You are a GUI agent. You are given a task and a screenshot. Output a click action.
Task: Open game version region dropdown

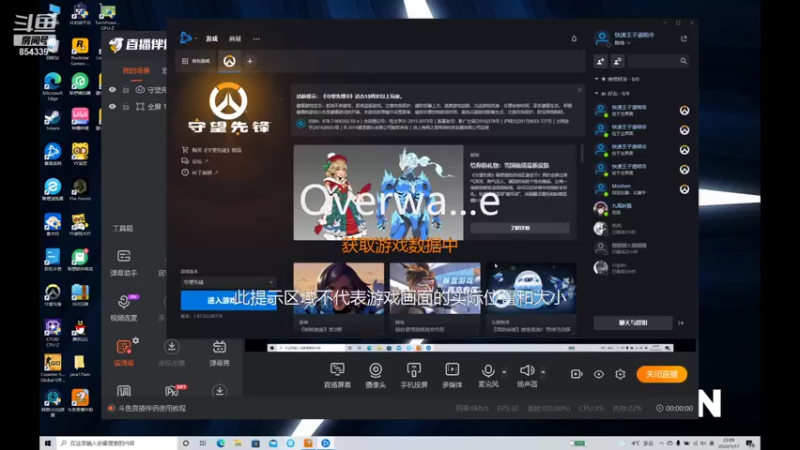tap(228, 282)
